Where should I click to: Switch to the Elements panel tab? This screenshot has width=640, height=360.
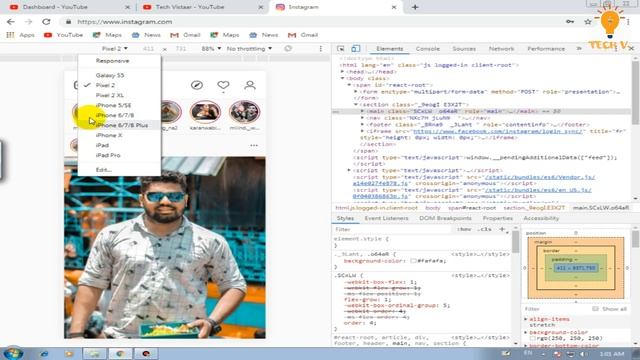coord(389,49)
